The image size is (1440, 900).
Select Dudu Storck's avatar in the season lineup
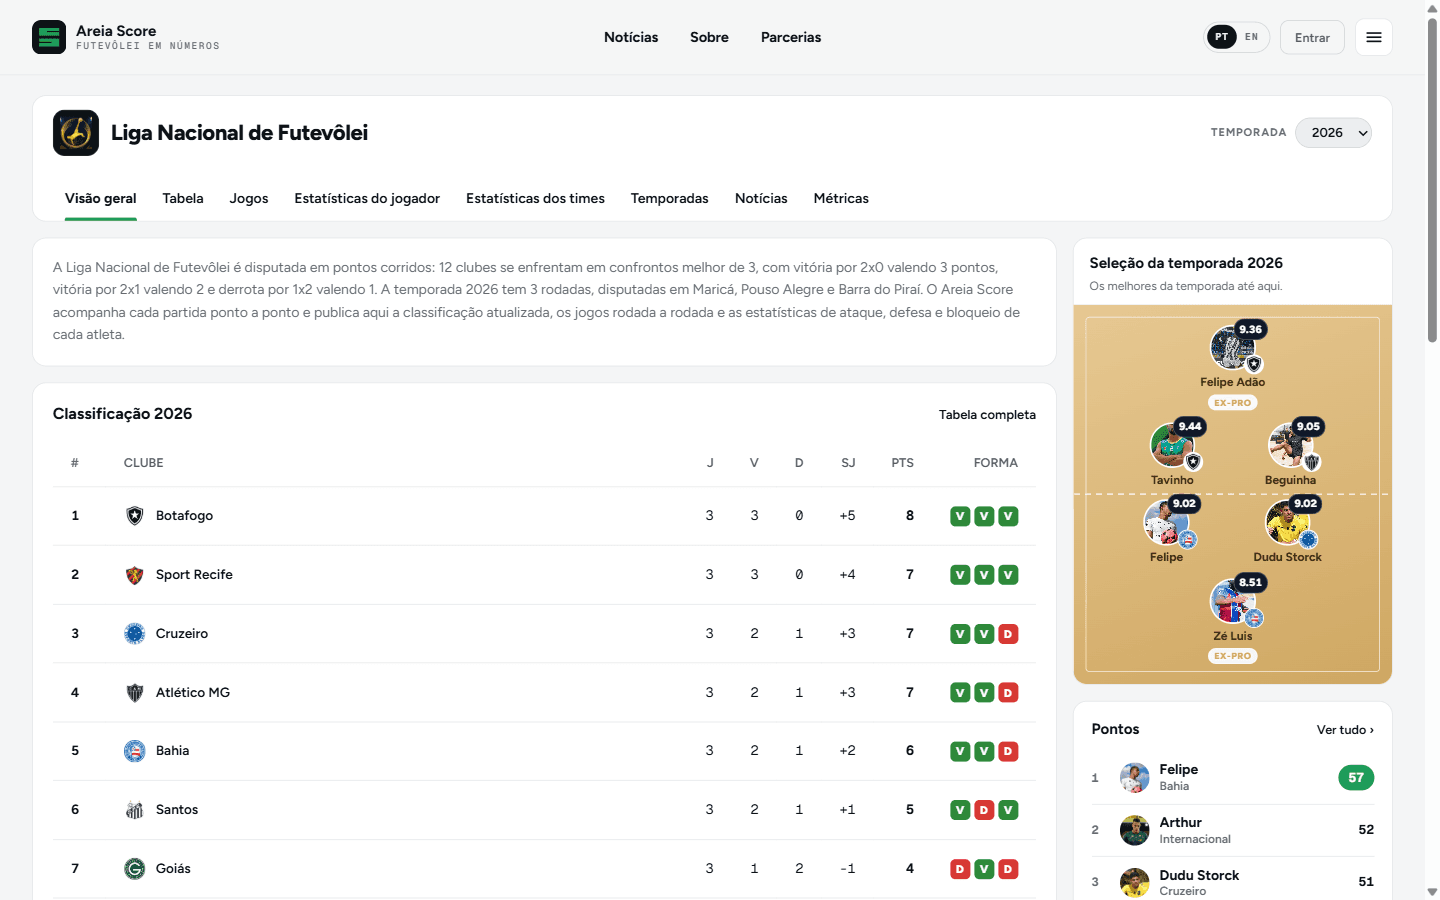pyautogui.click(x=1287, y=523)
